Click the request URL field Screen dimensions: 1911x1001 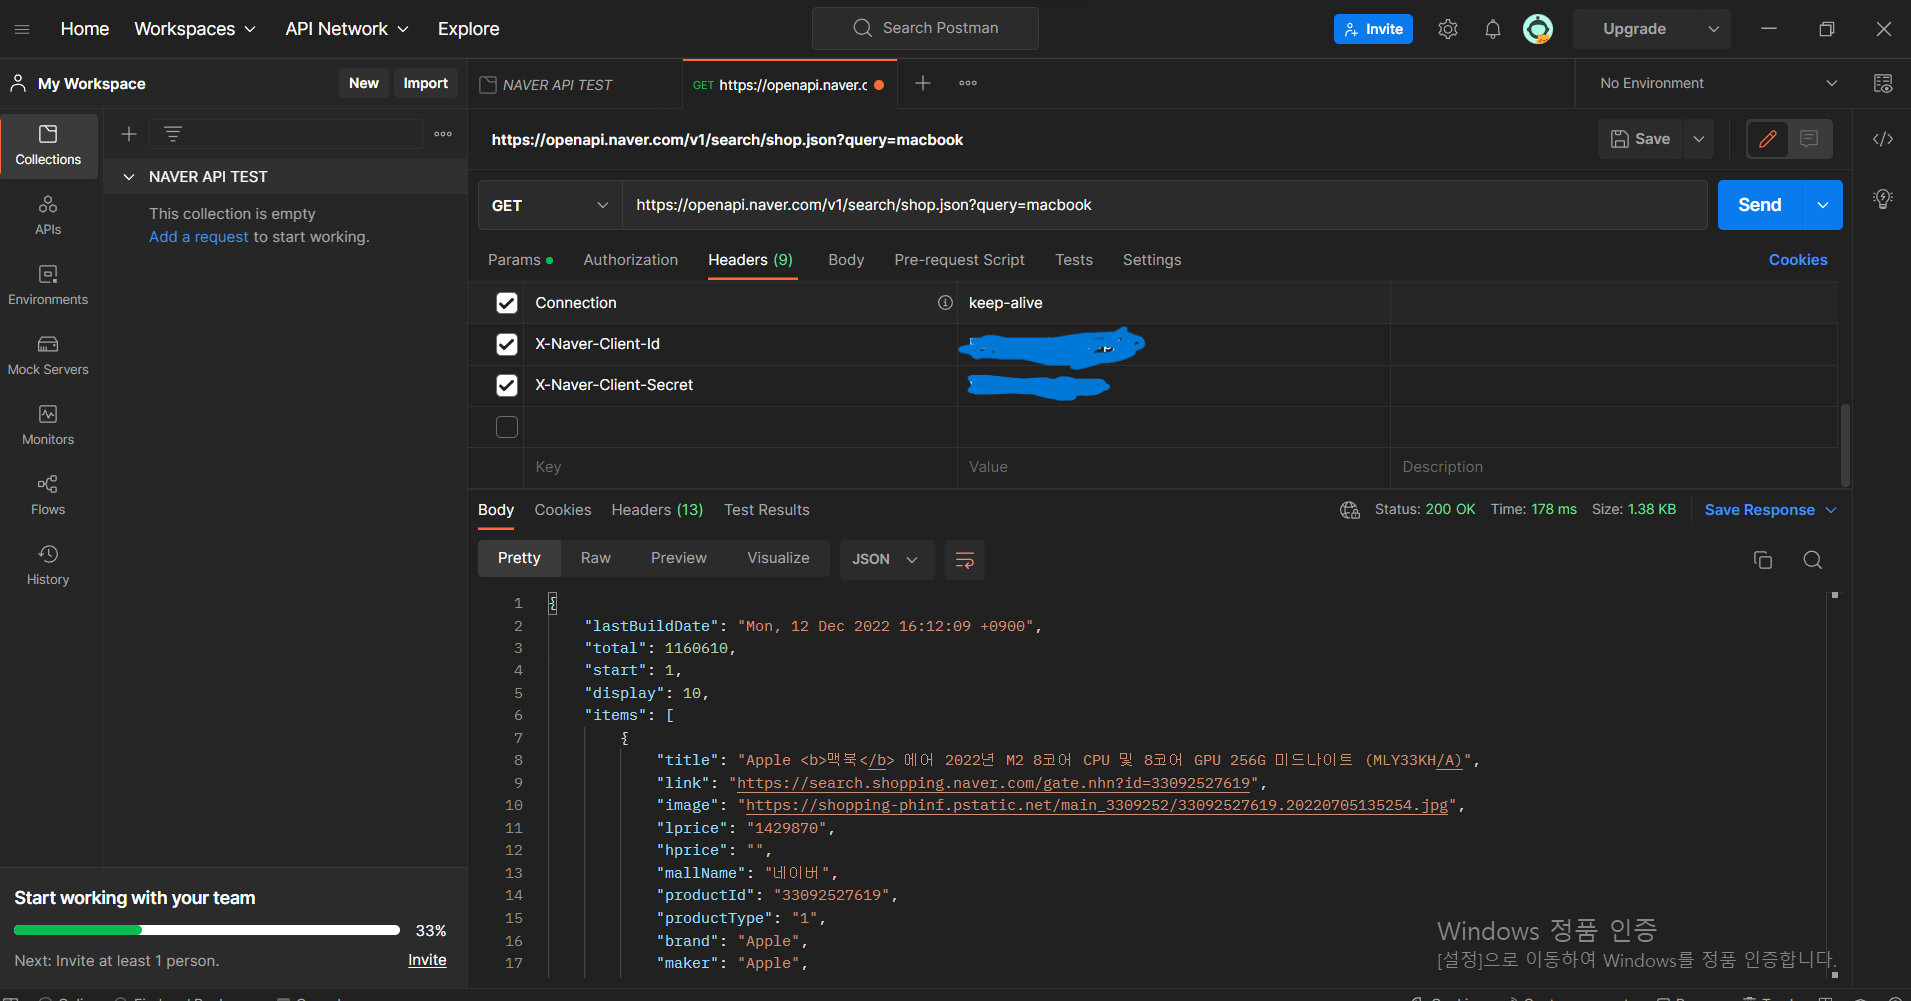(1165, 205)
